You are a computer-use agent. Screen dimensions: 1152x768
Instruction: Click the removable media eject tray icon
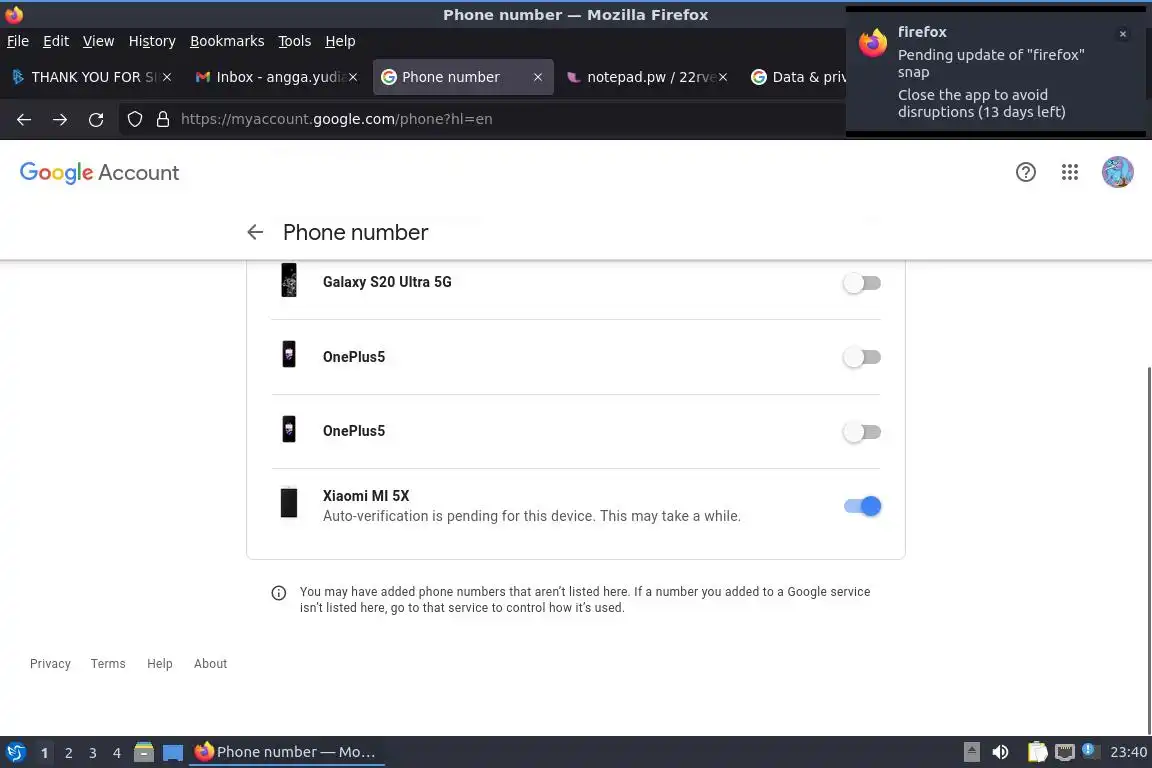click(971, 752)
